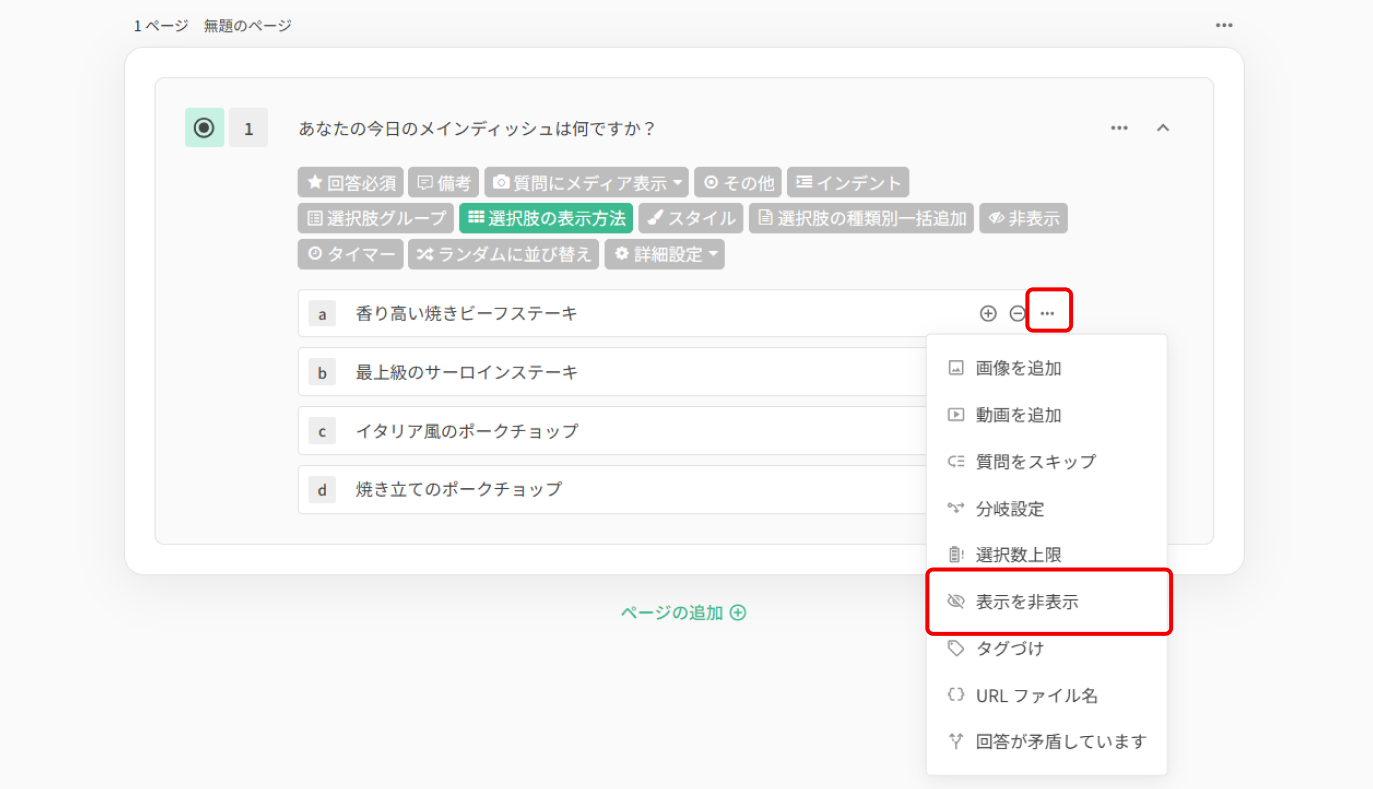
Task: Toggle the 備考 note button
Action: click(x=444, y=183)
